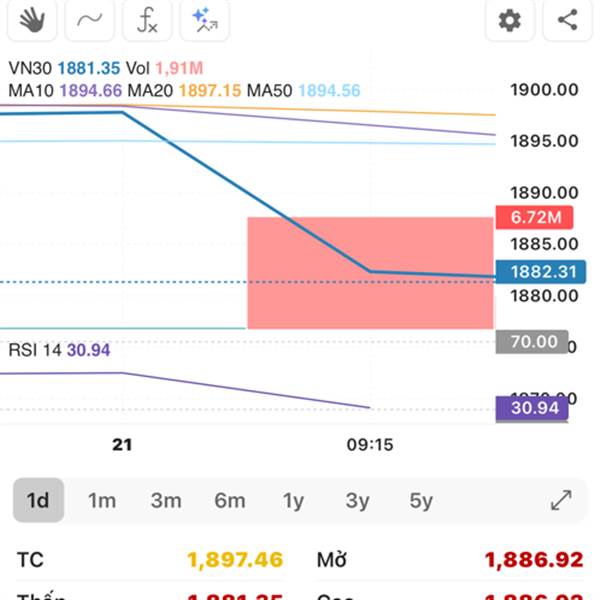
Task: Show the 3y time range
Action: [x=357, y=501]
